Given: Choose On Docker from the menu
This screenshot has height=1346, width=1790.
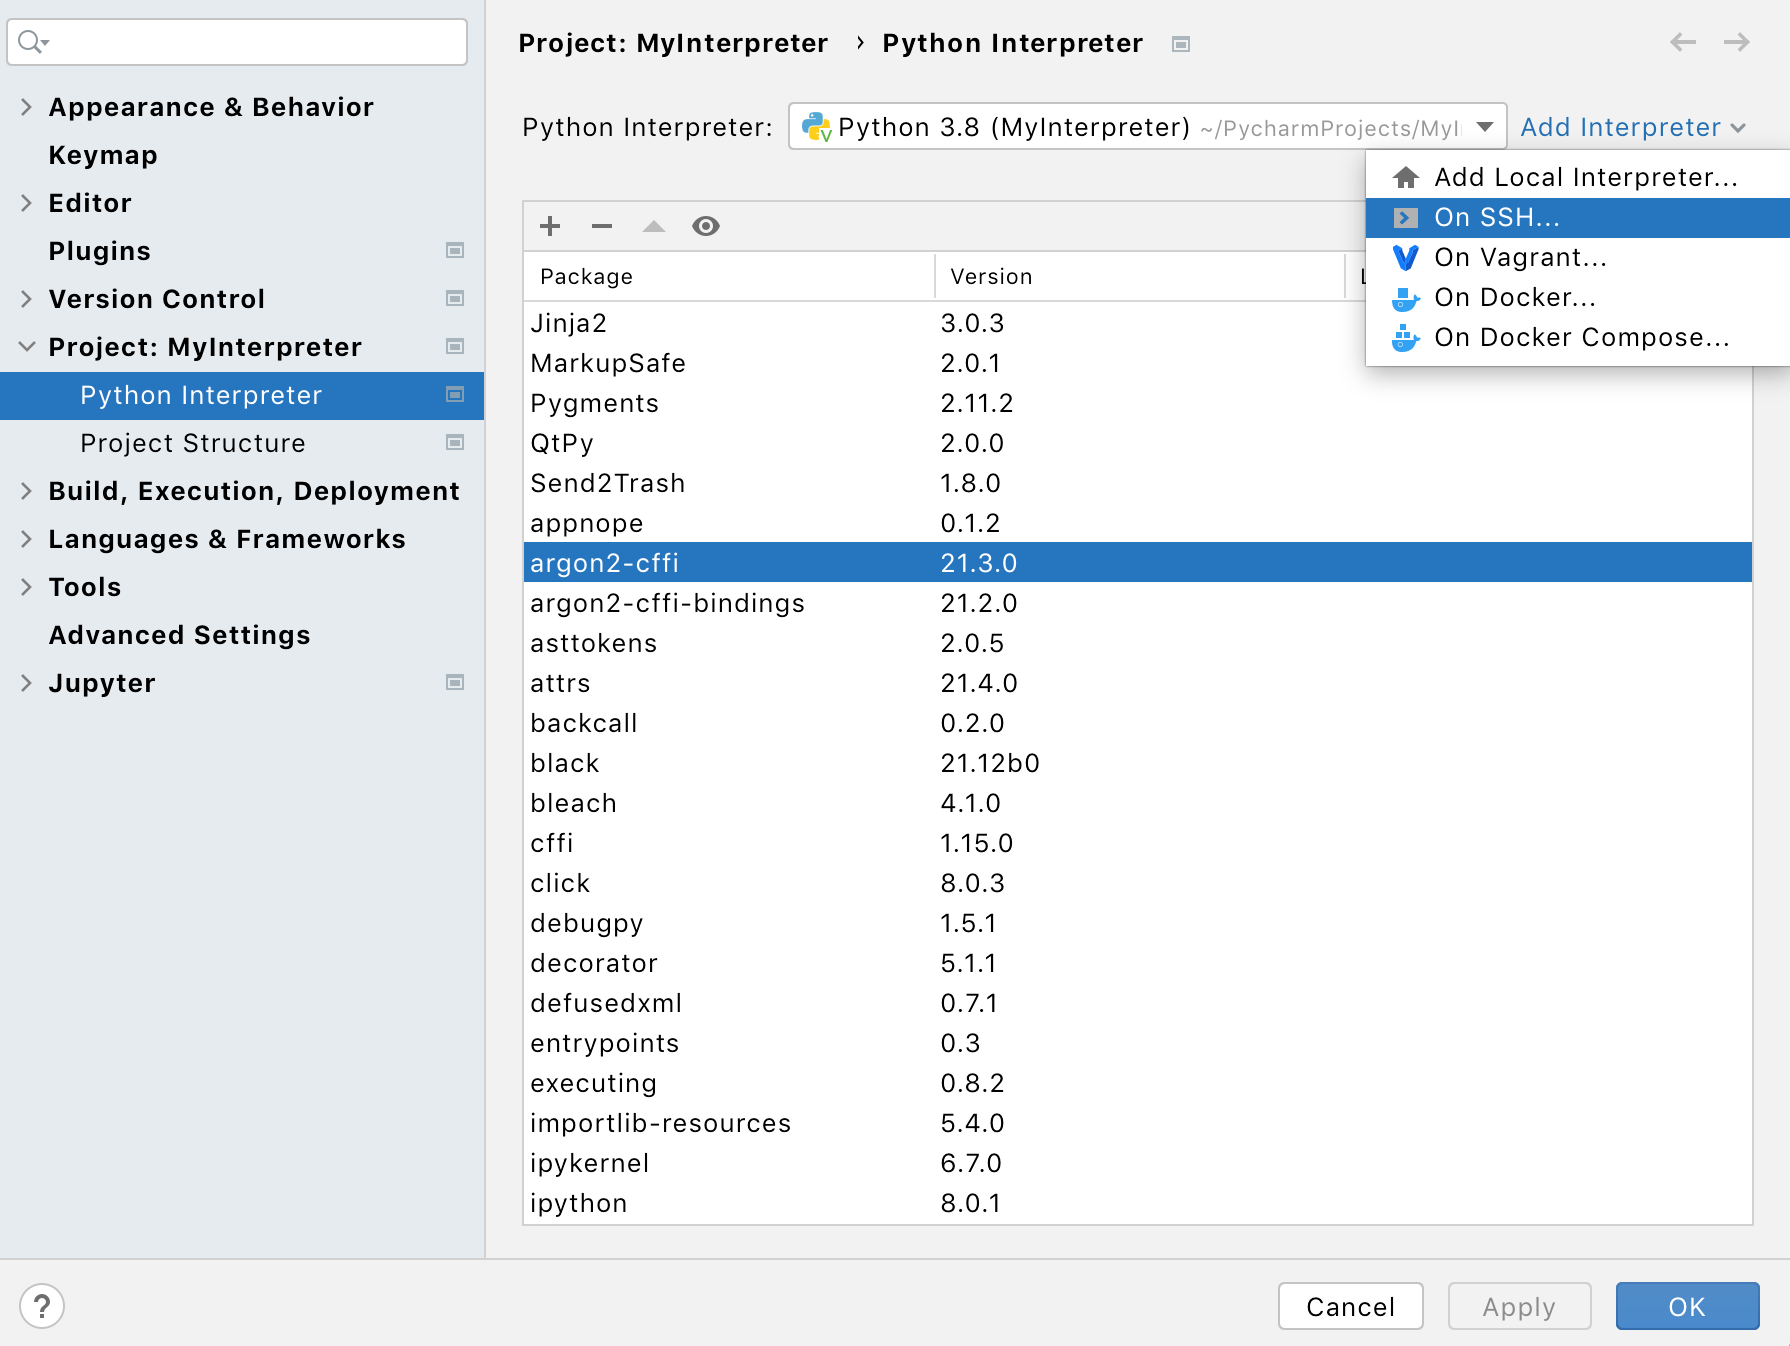Looking at the screenshot, I should point(1577,297).
